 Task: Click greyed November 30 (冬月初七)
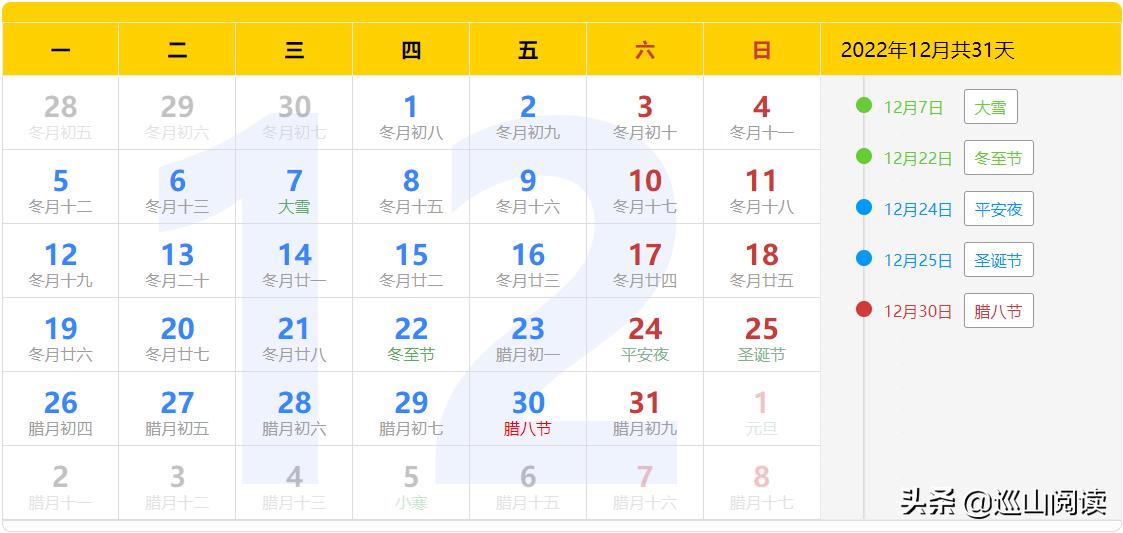point(294,112)
